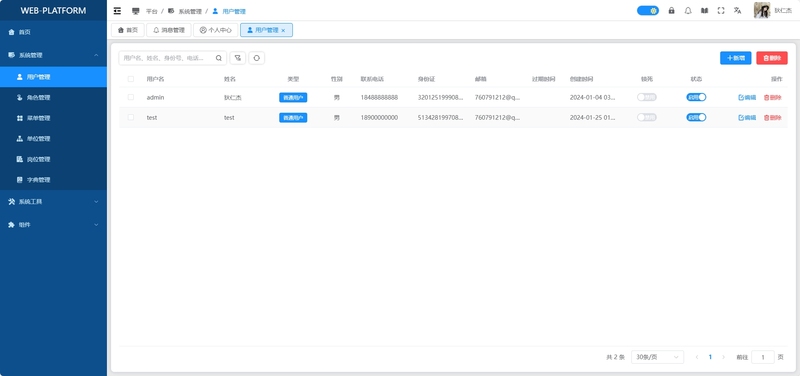This screenshot has height=376, width=800.
Task: Open notifications via the bell icon
Action: click(688, 11)
